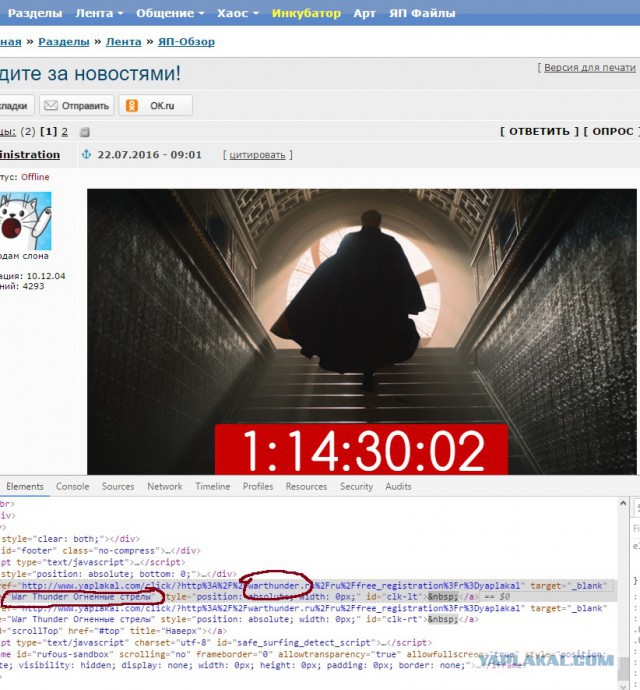
Task: Follow the Лента breadcrumb link
Action: tap(124, 42)
